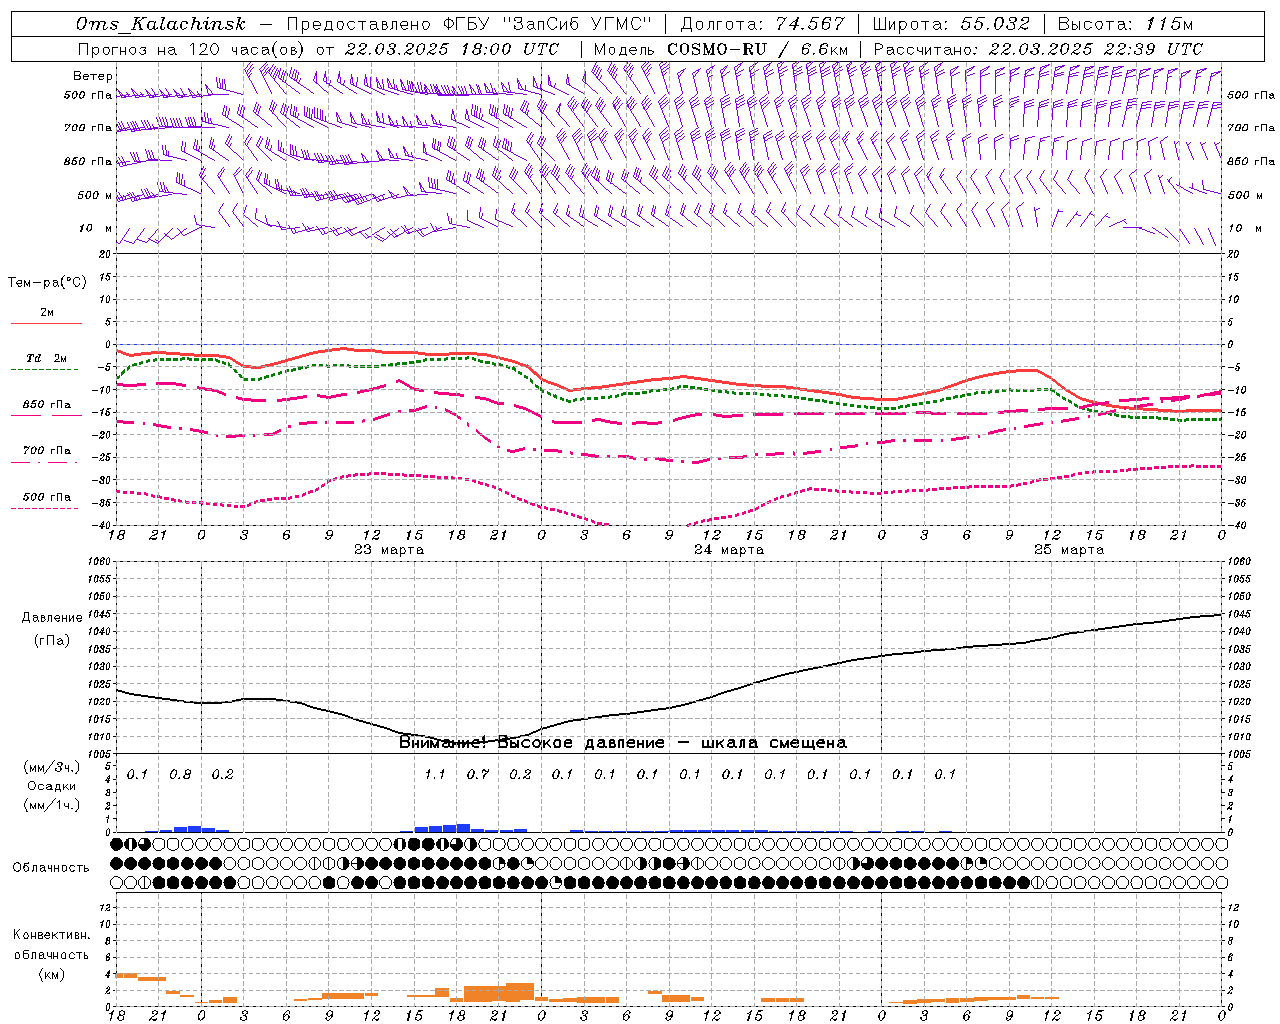Image resolution: width=1280 pixels, height=1024 pixels.
Task: Click the Широта: 55.032 value
Action: coord(952,24)
